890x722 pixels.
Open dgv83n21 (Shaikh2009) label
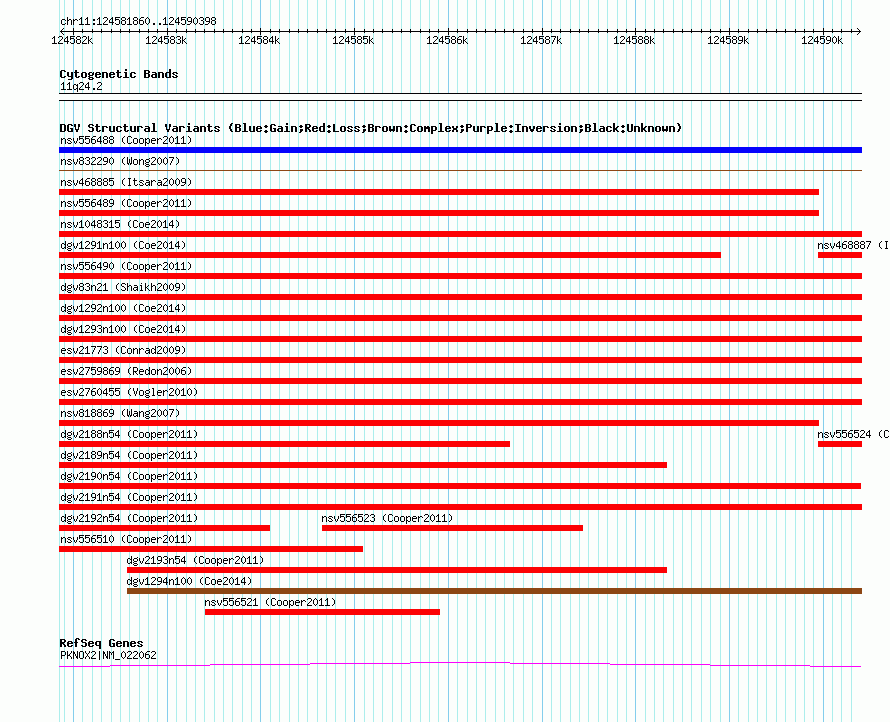[123, 287]
